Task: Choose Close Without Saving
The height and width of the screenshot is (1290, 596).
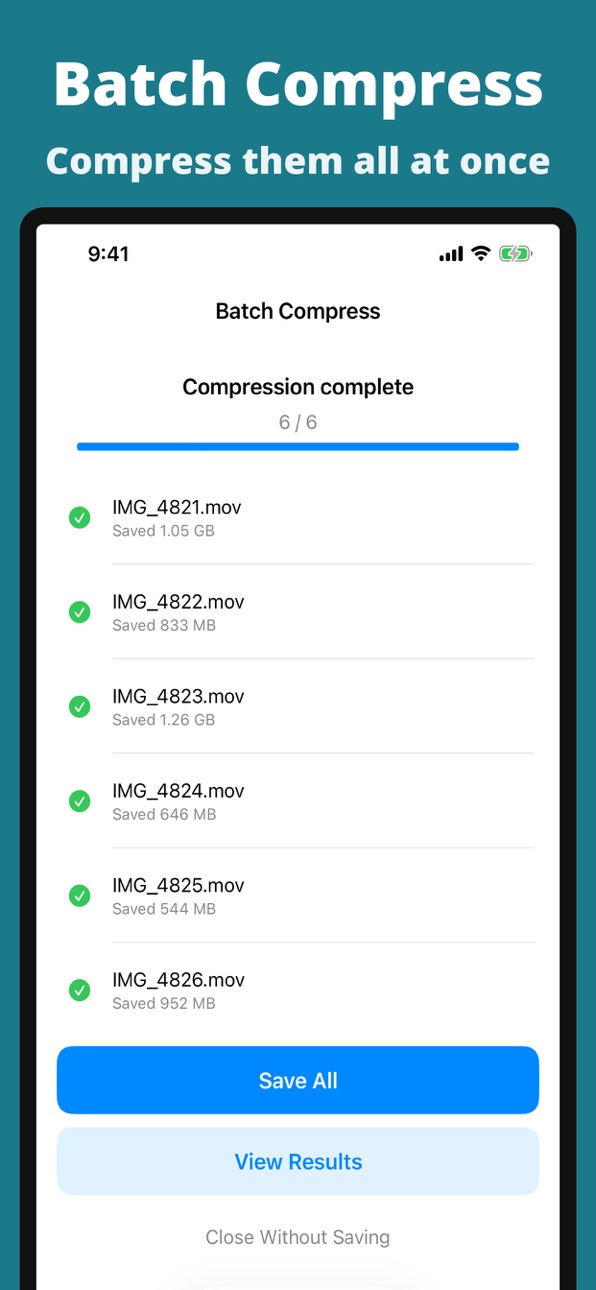Action: pos(298,1237)
